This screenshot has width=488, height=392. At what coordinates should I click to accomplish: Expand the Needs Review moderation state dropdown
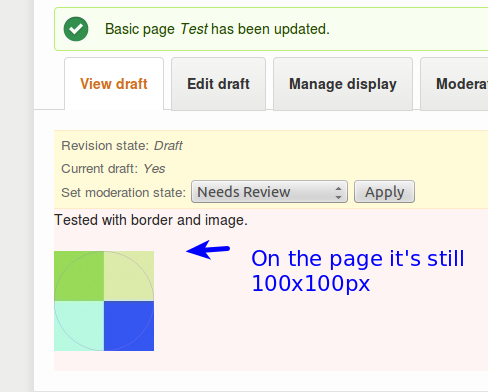coord(269,192)
